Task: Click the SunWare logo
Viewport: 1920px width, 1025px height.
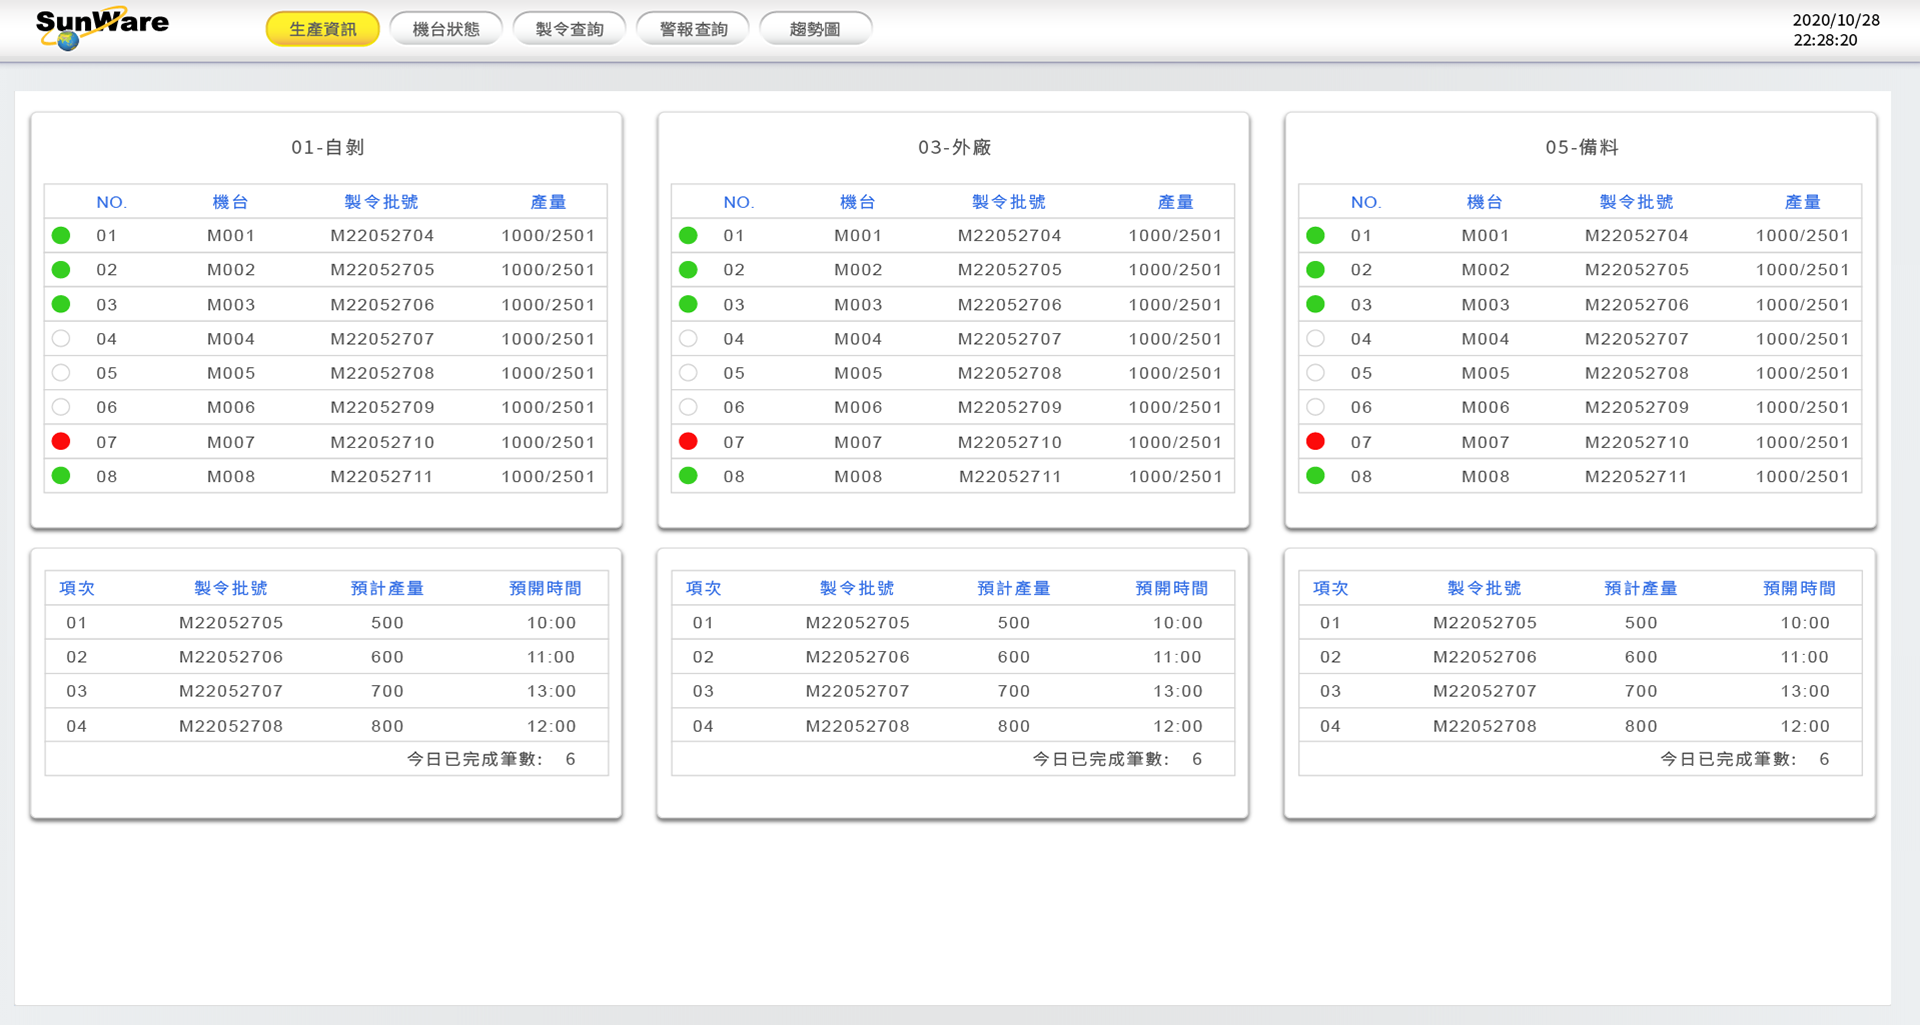Action: tap(101, 28)
